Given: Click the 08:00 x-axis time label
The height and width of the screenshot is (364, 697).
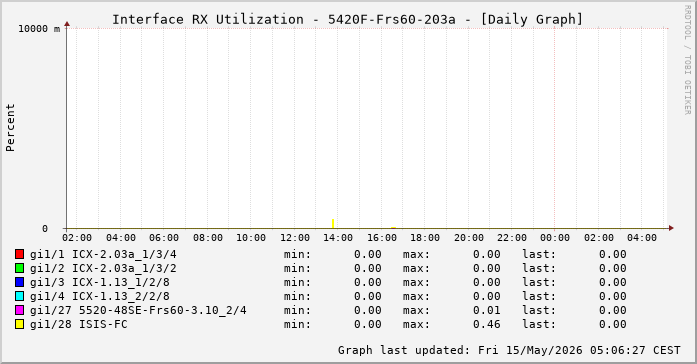Looking at the screenshot, I should pyautogui.click(x=208, y=238).
